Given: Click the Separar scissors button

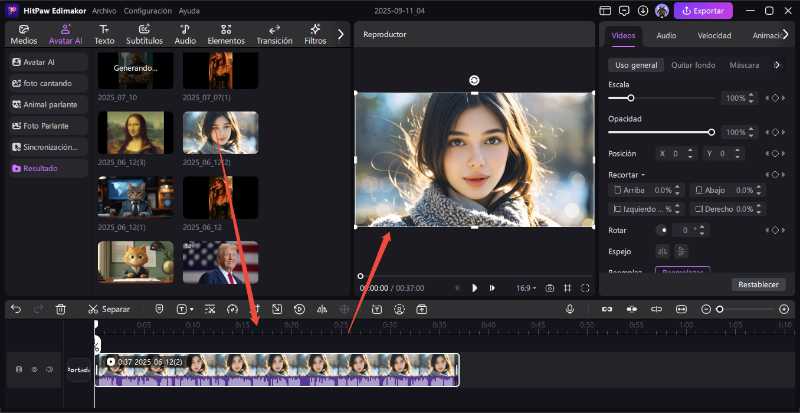Looking at the screenshot, I should click(109, 309).
